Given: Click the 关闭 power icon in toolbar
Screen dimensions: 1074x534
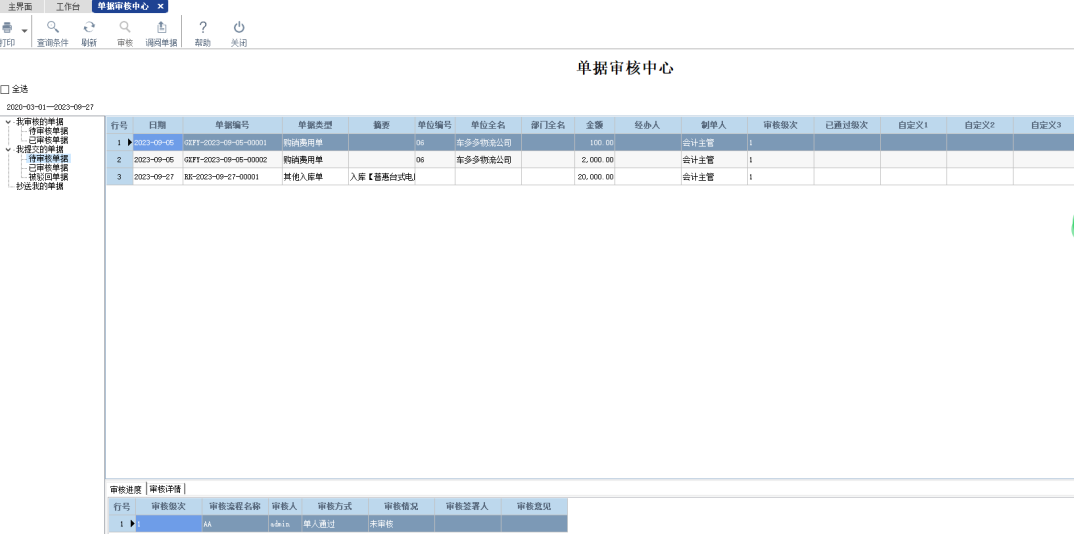Looking at the screenshot, I should [x=239, y=29].
